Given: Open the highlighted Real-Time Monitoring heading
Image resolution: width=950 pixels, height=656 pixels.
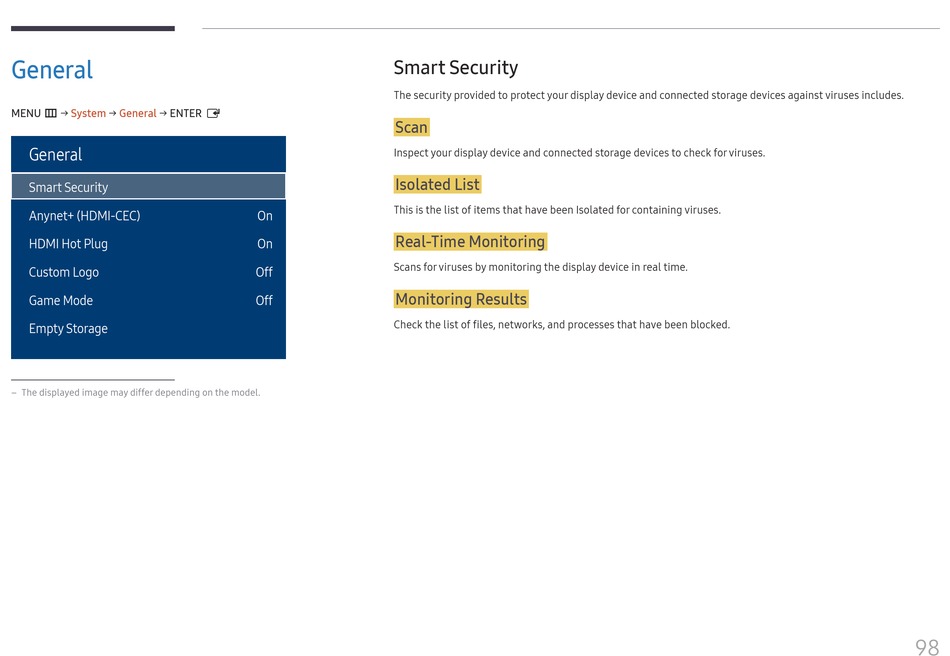Looking at the screenshot, I should (470, 242).
